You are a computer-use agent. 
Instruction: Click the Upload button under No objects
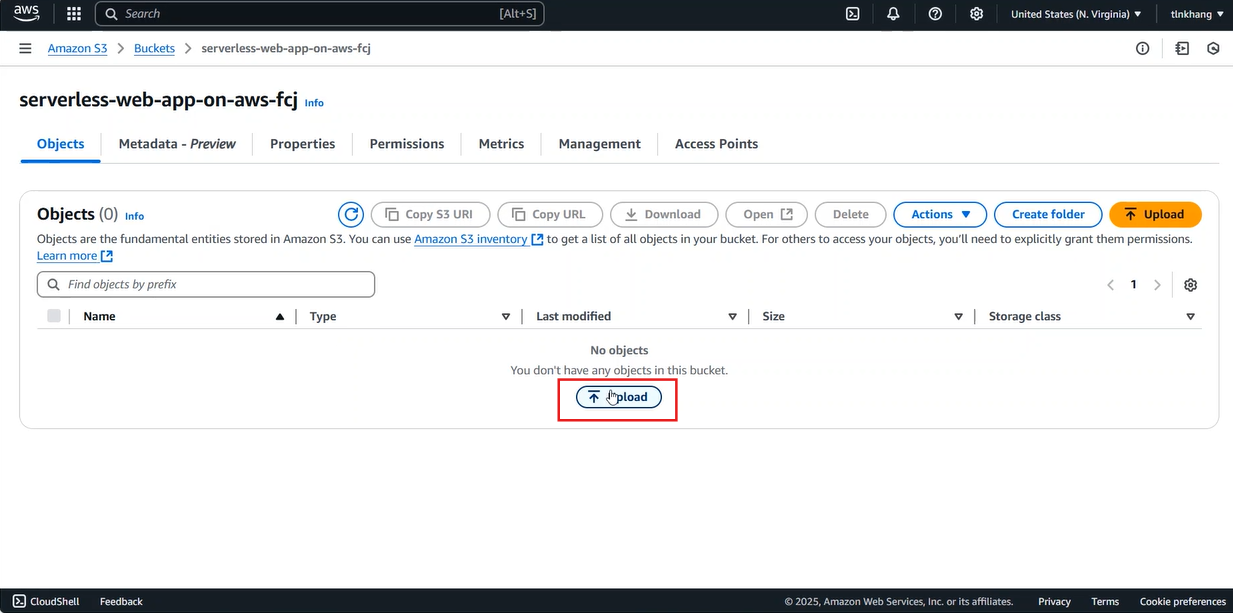click(619, 397)
